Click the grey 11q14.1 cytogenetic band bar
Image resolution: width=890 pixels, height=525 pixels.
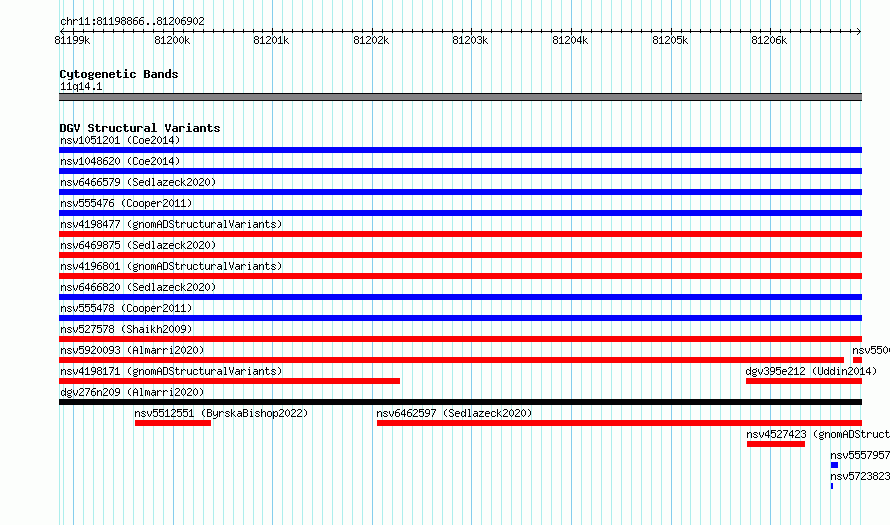click(460, 97)
